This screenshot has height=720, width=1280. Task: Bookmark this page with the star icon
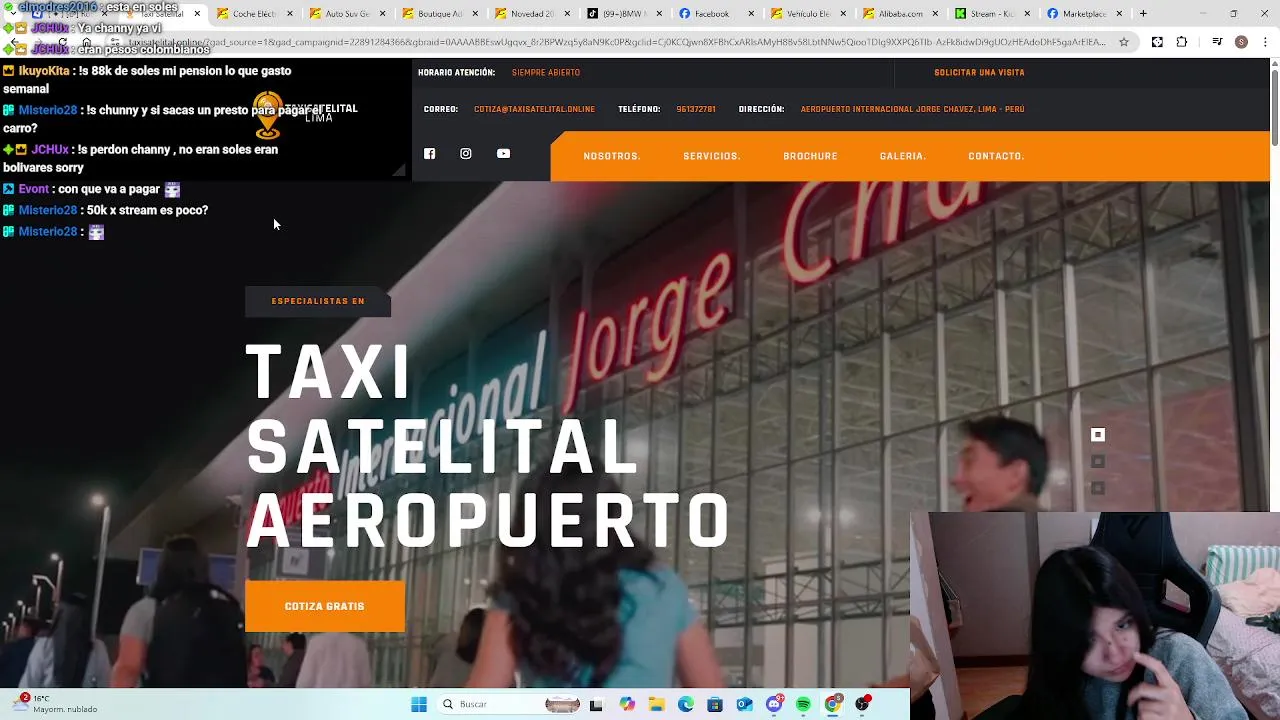(1124, 42)
